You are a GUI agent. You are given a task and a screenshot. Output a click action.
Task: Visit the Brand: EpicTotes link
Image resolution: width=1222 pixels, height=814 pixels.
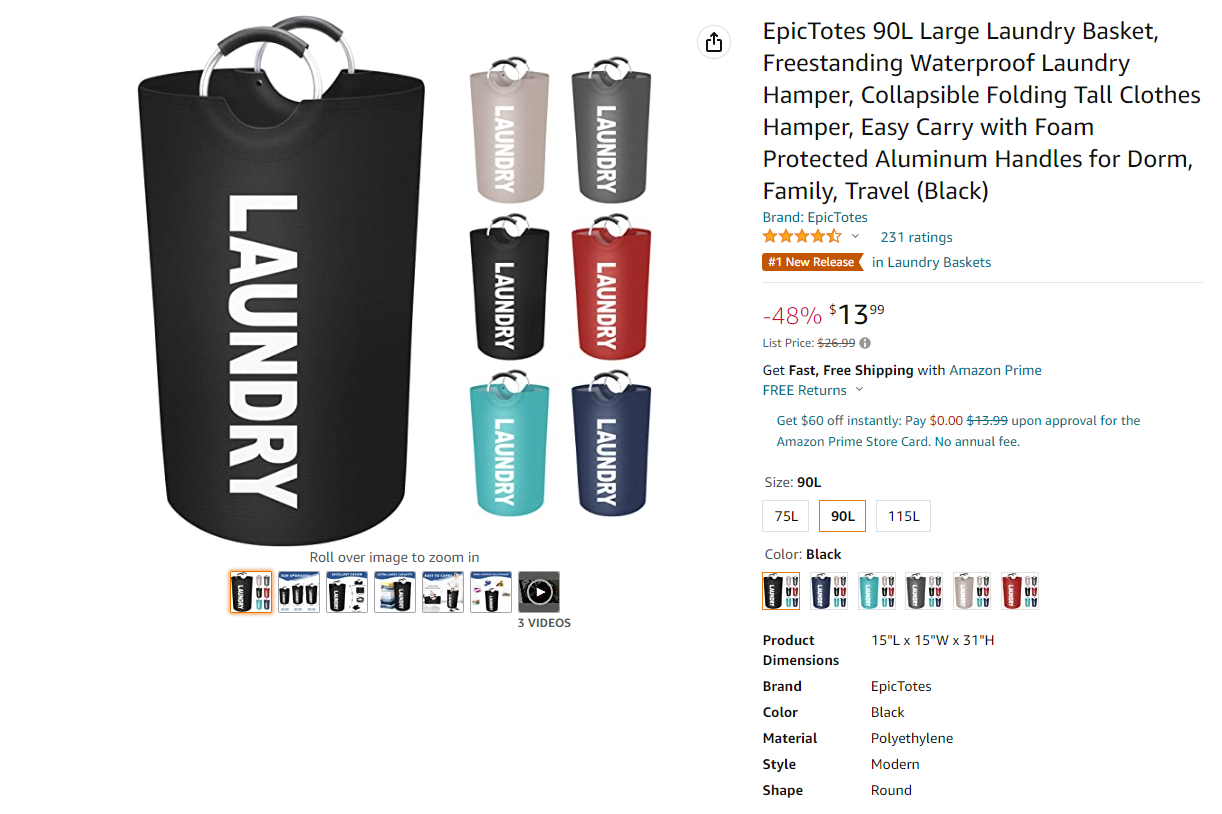click(x=815, y=217)
